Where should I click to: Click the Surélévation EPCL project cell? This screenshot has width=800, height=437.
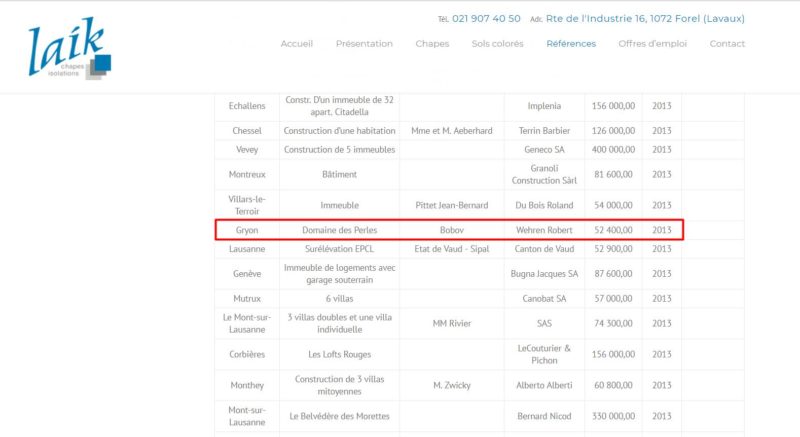coord(339,249)
